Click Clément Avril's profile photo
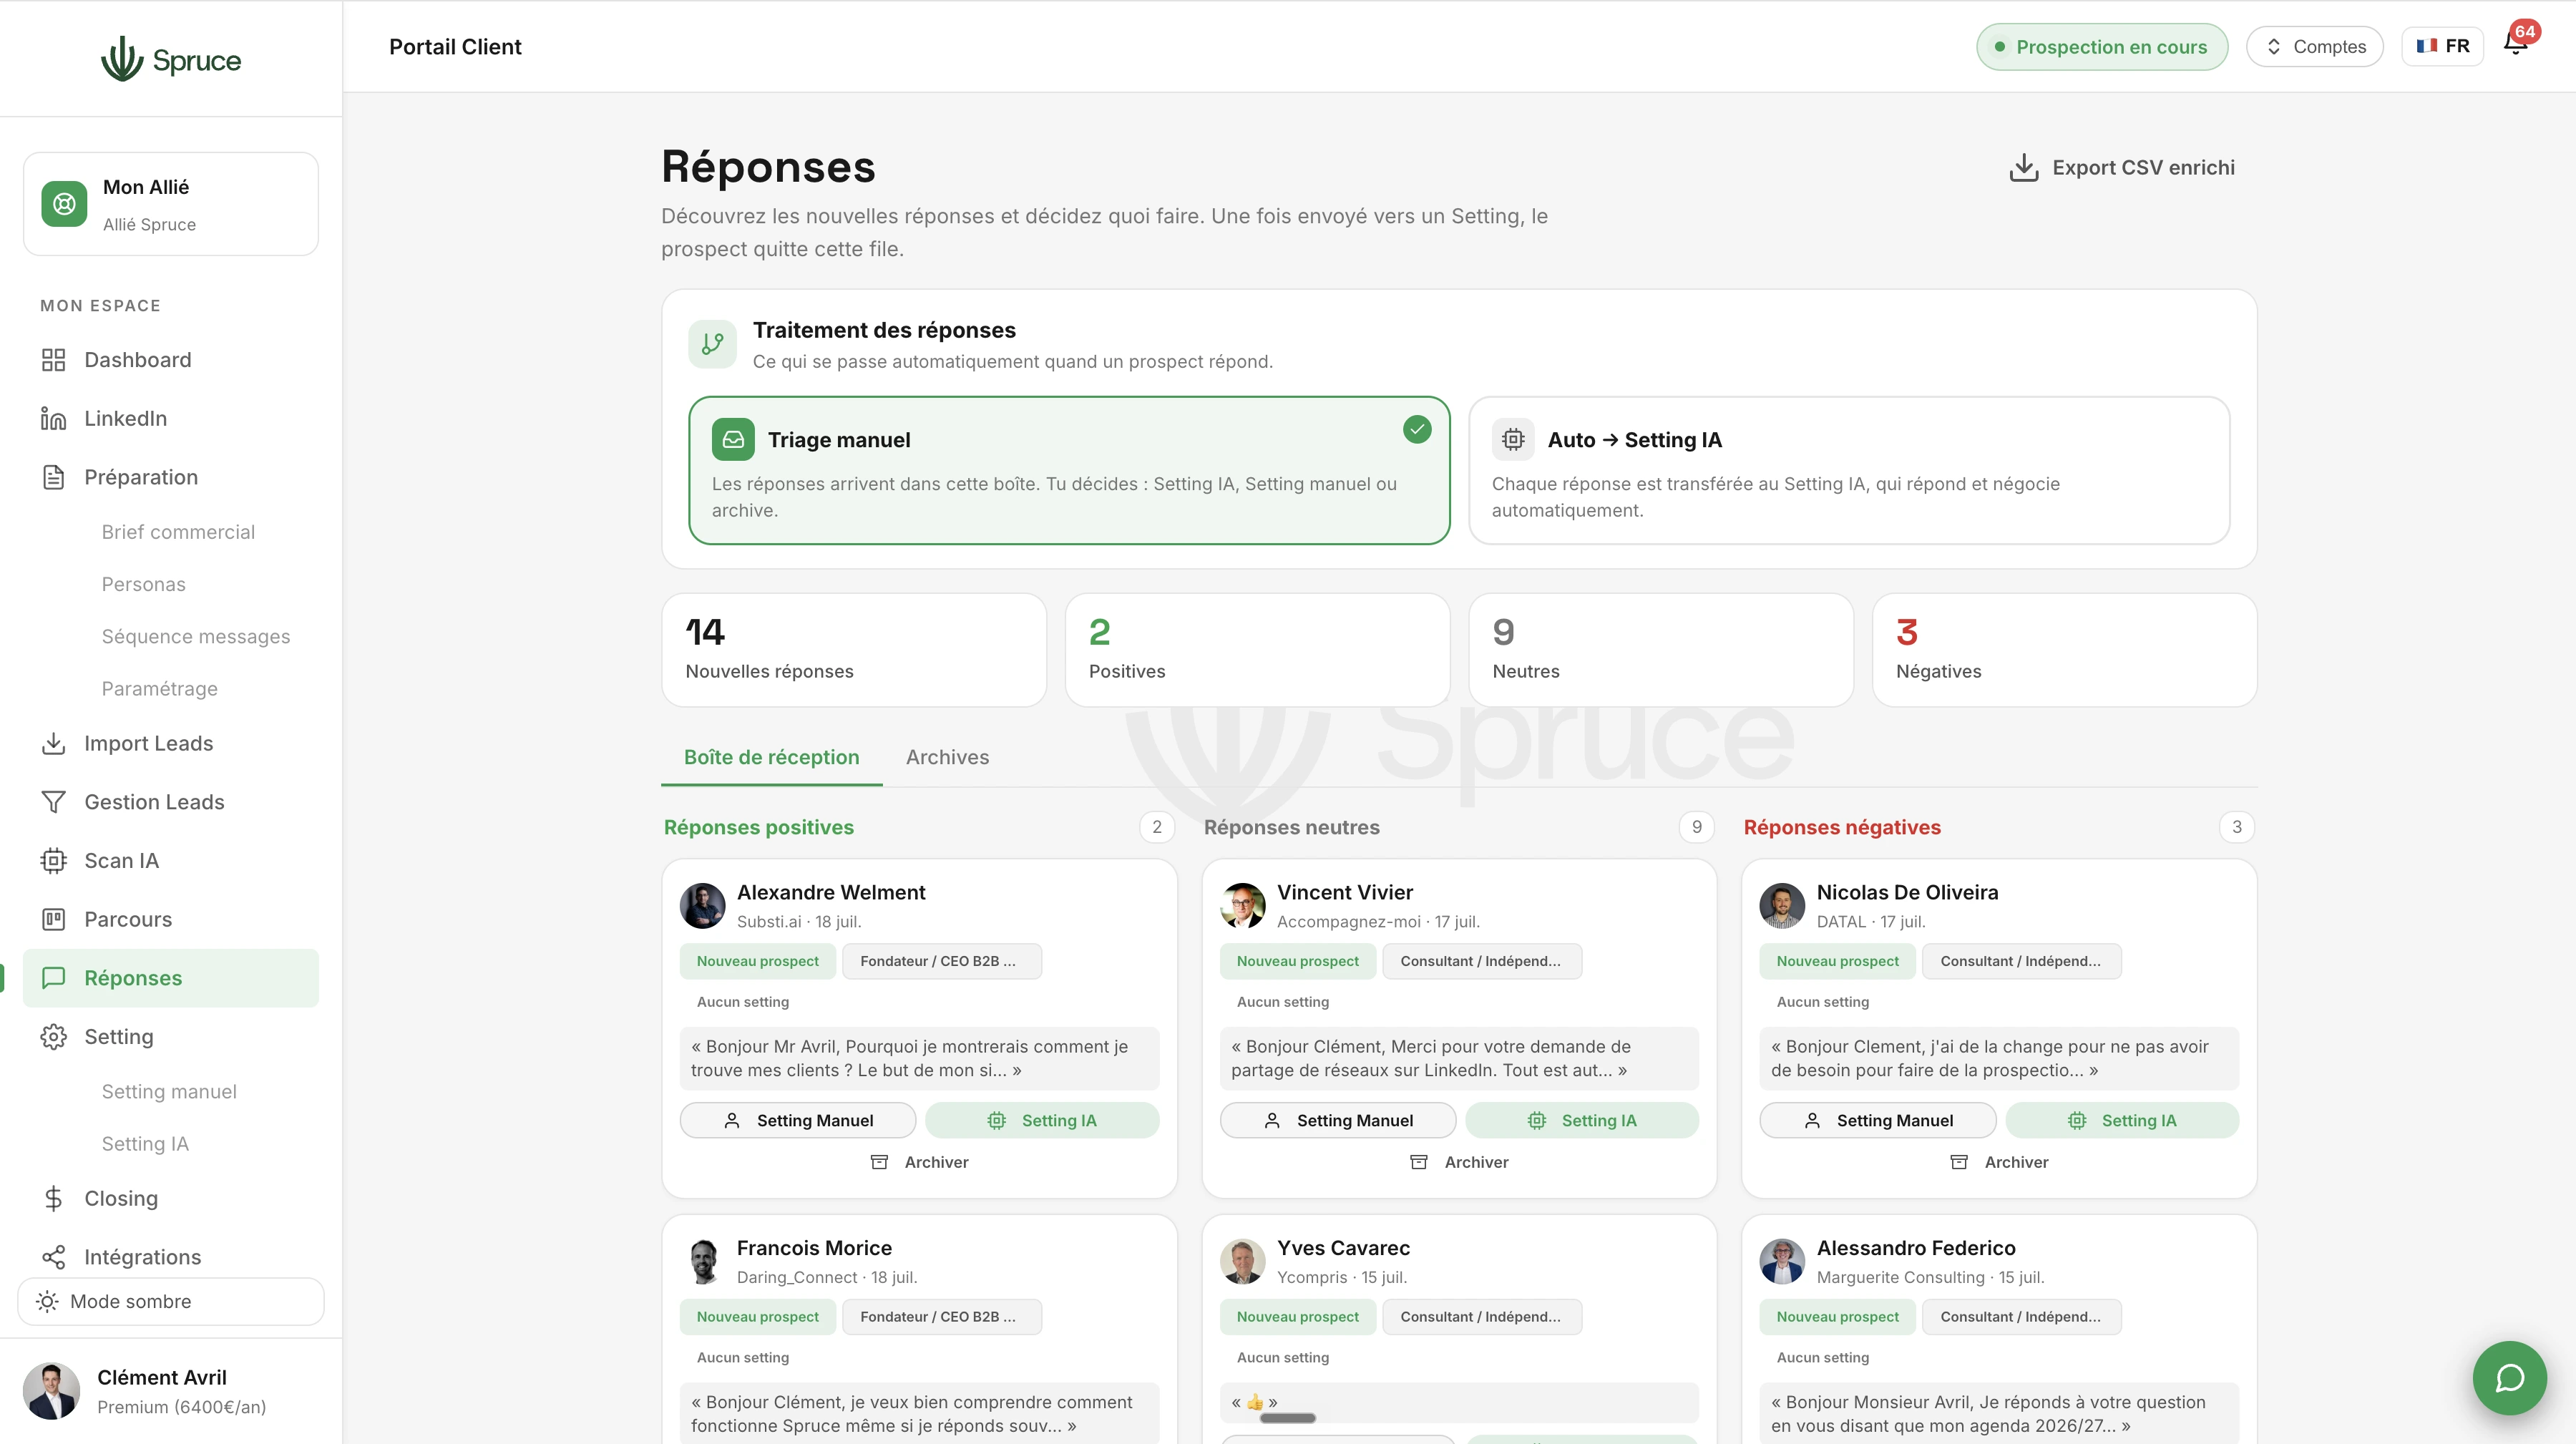 pos(52,1391)
